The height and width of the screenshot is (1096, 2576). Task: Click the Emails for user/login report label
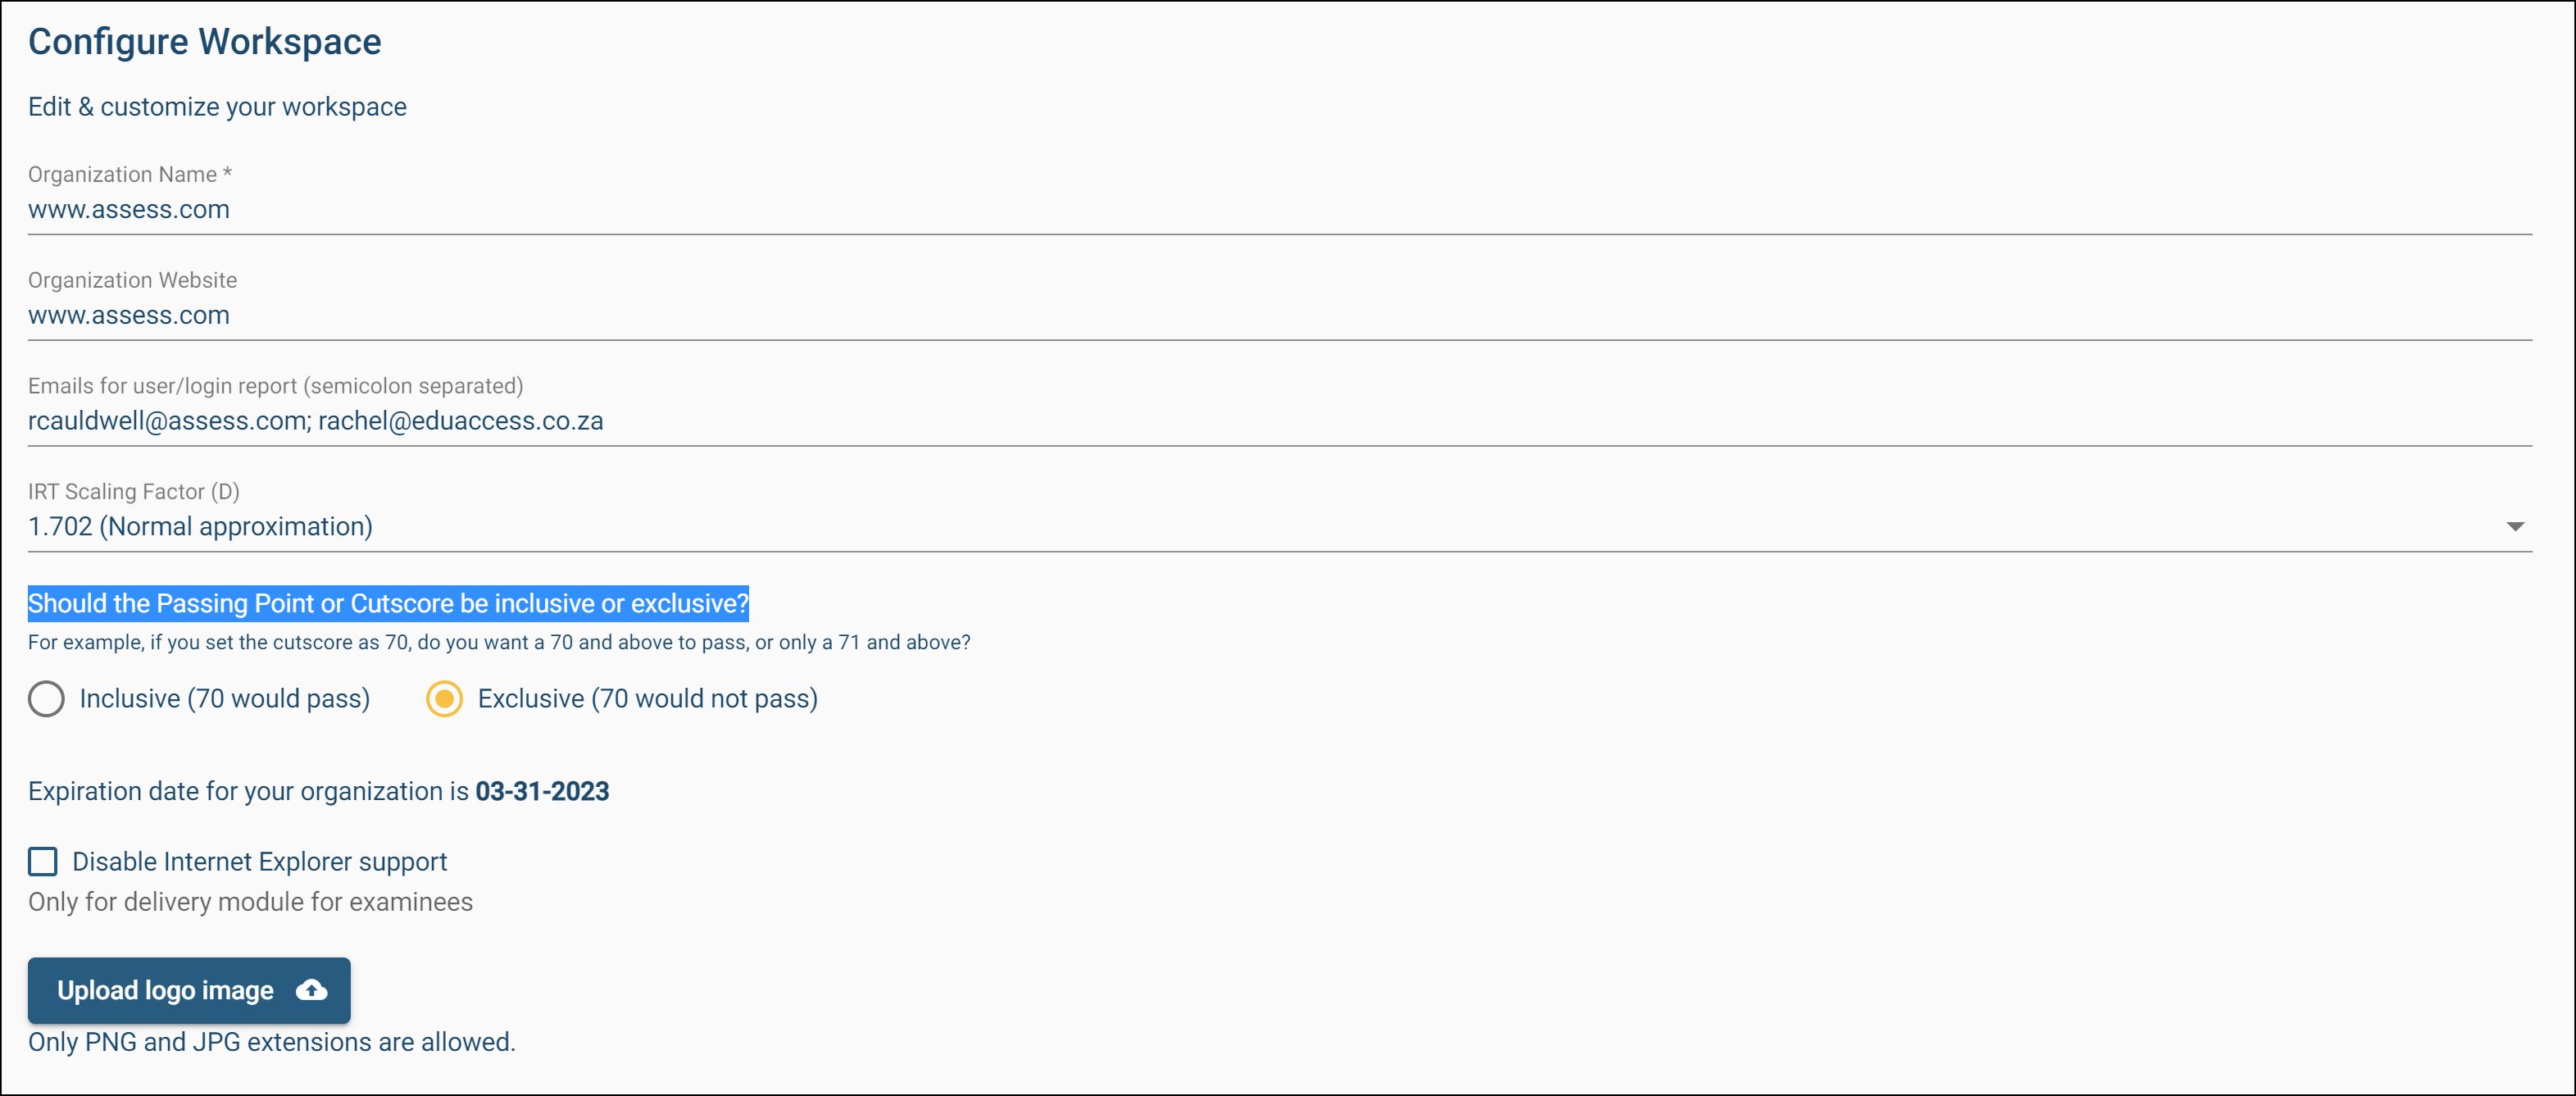[275, 386]
